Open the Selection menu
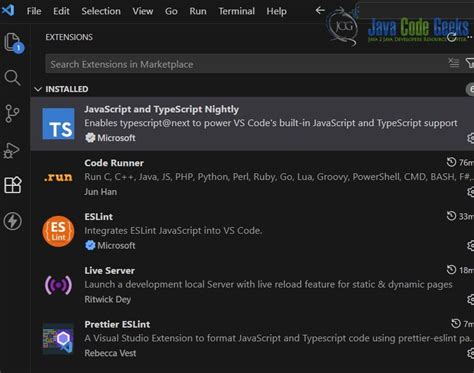 click(x=101, y=11)
